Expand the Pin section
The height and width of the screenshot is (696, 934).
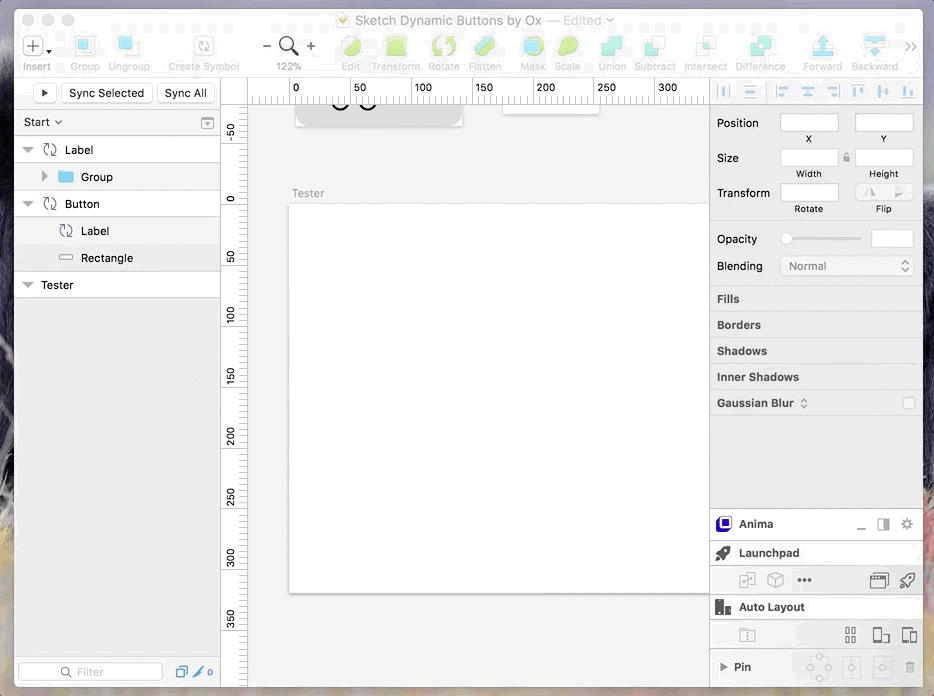coord(723,667)
